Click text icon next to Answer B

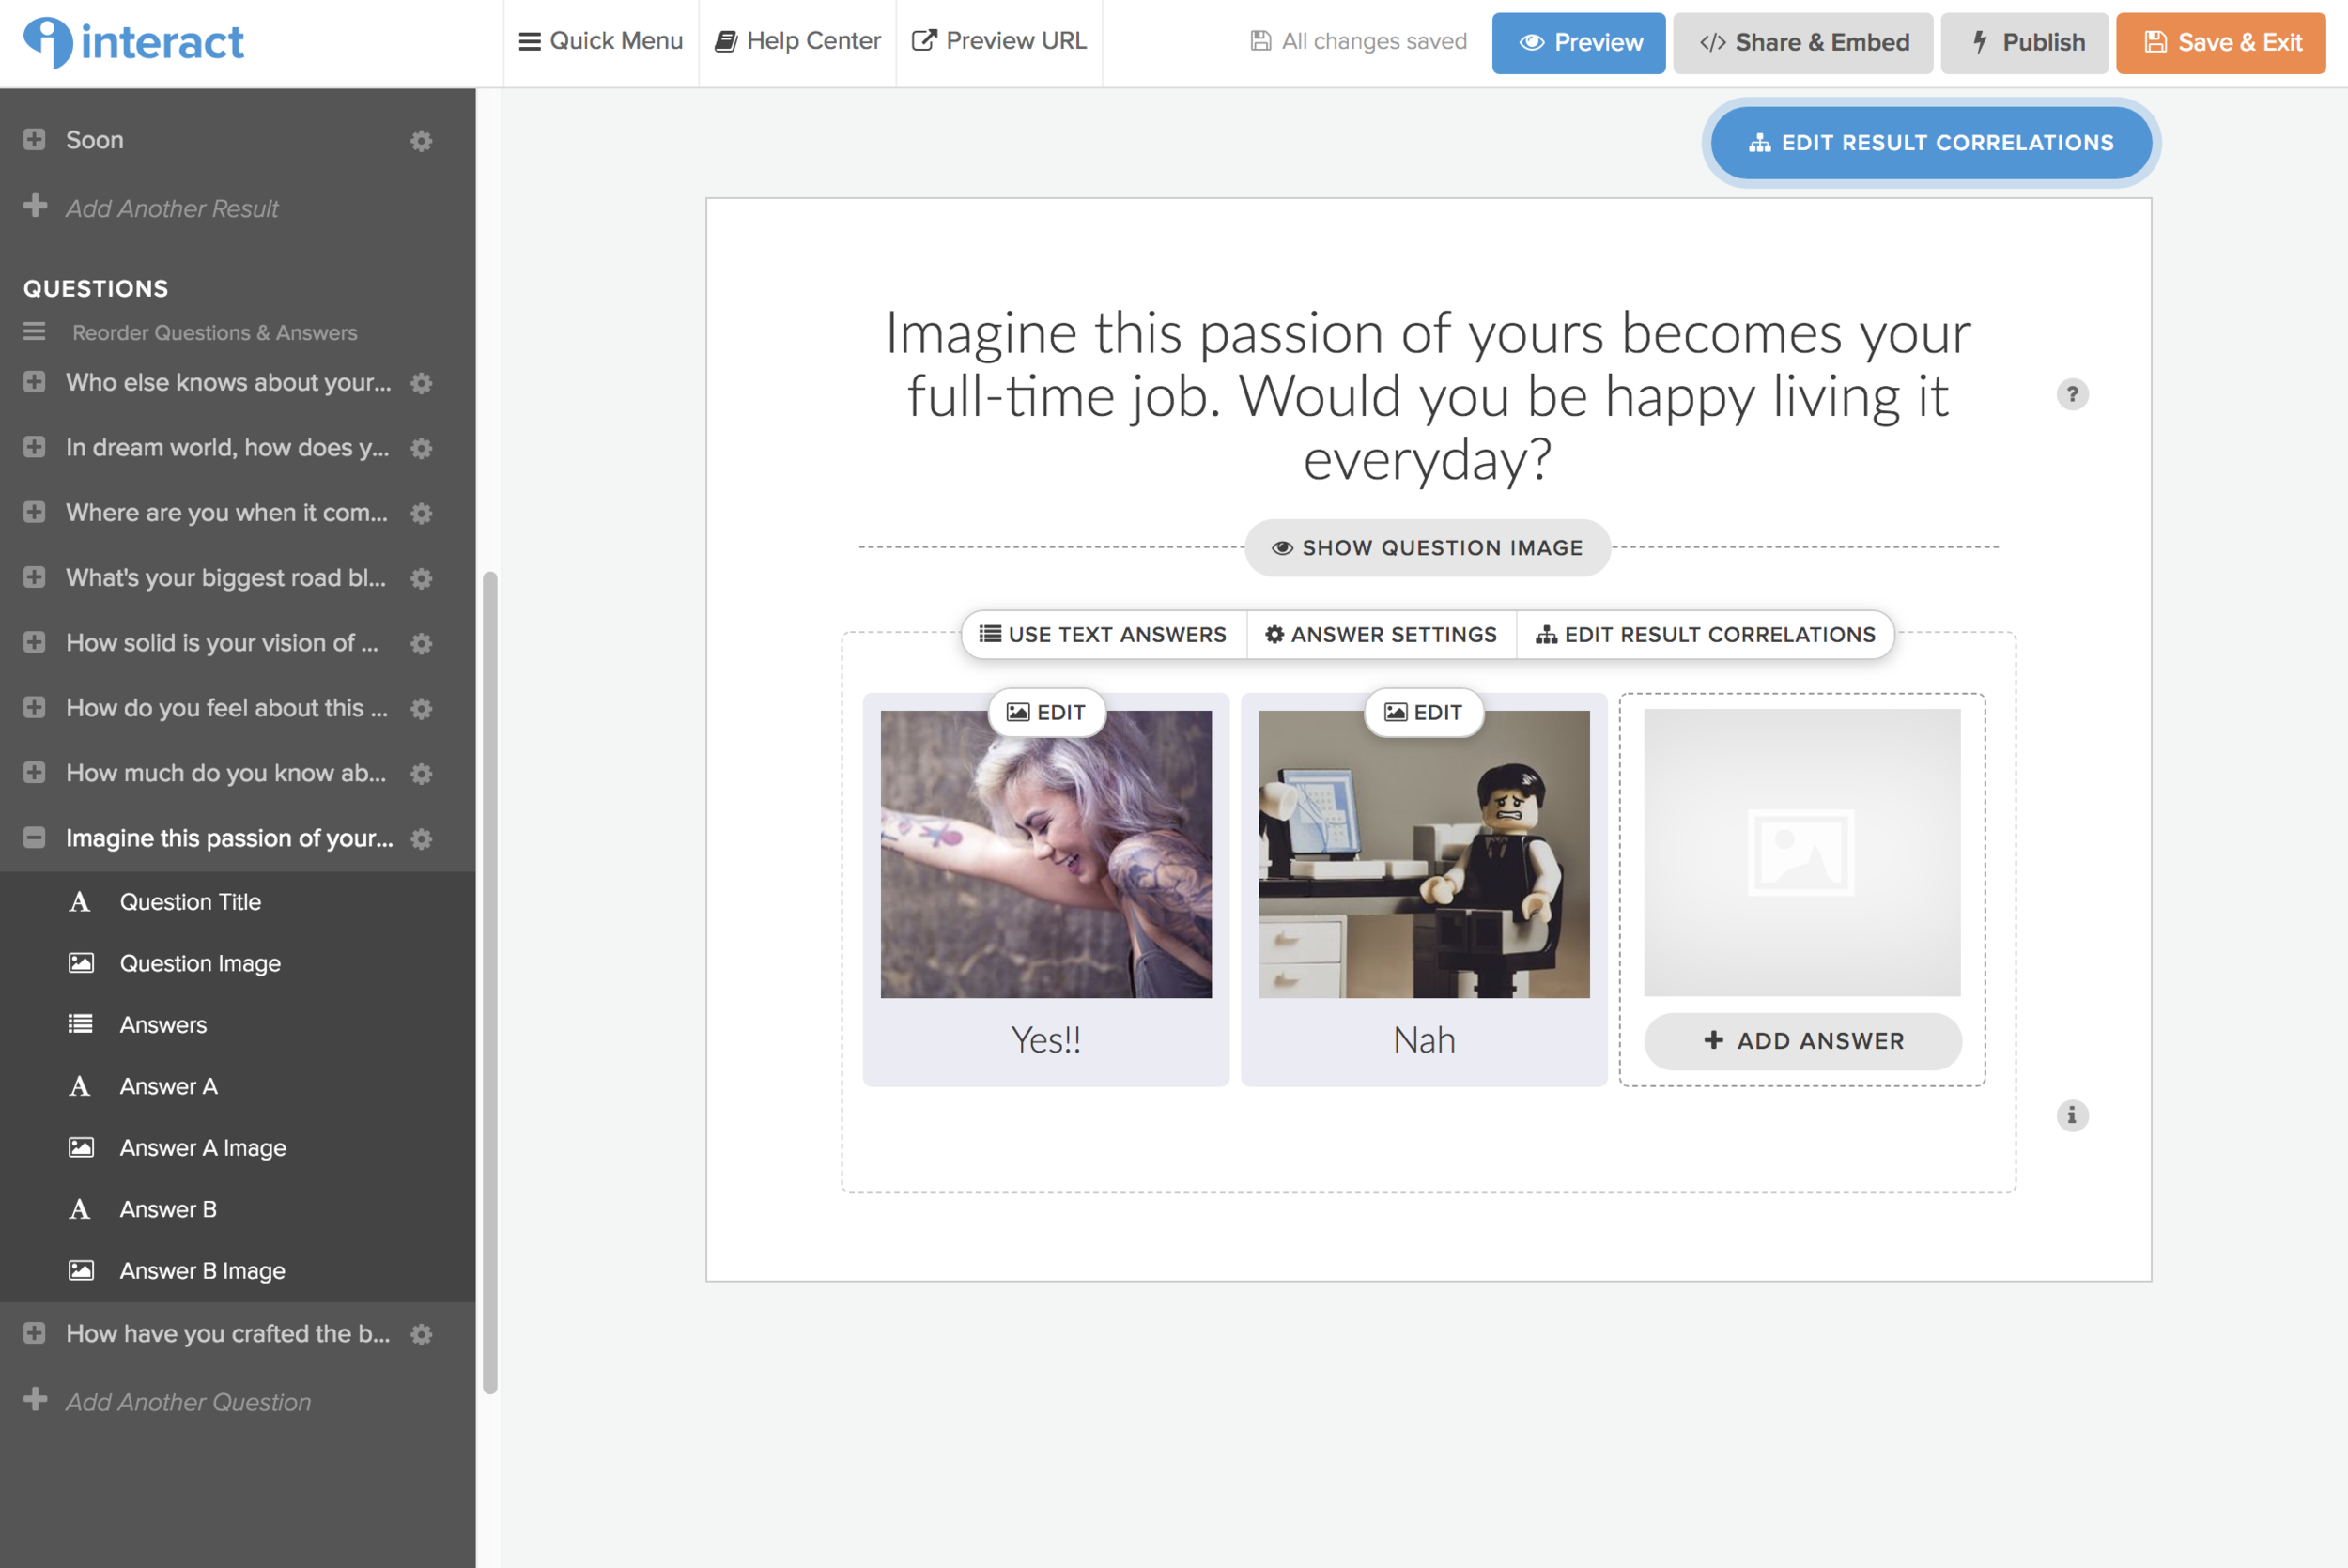[79, 1209]
